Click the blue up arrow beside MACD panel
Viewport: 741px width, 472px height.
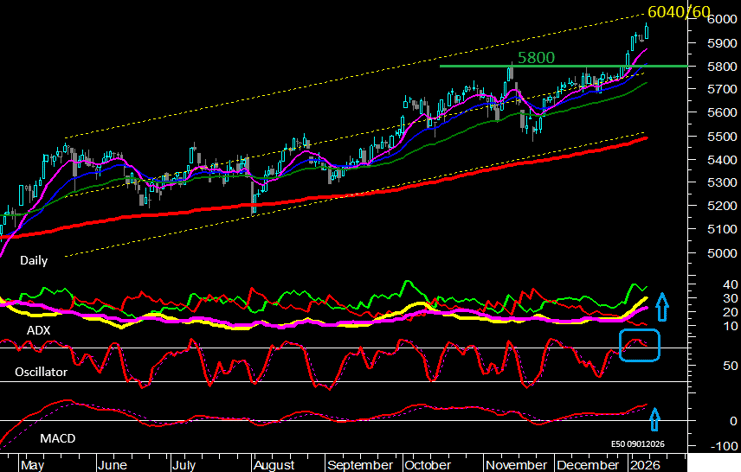coord(656,418)
